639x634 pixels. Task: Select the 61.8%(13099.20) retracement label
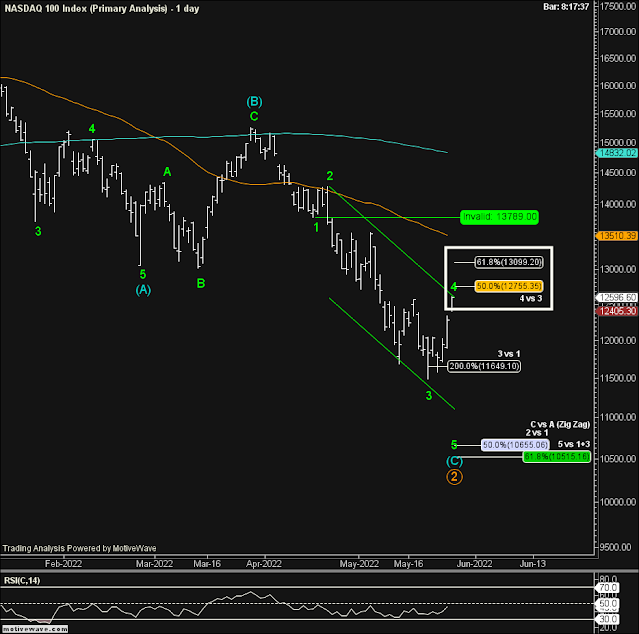509,262
